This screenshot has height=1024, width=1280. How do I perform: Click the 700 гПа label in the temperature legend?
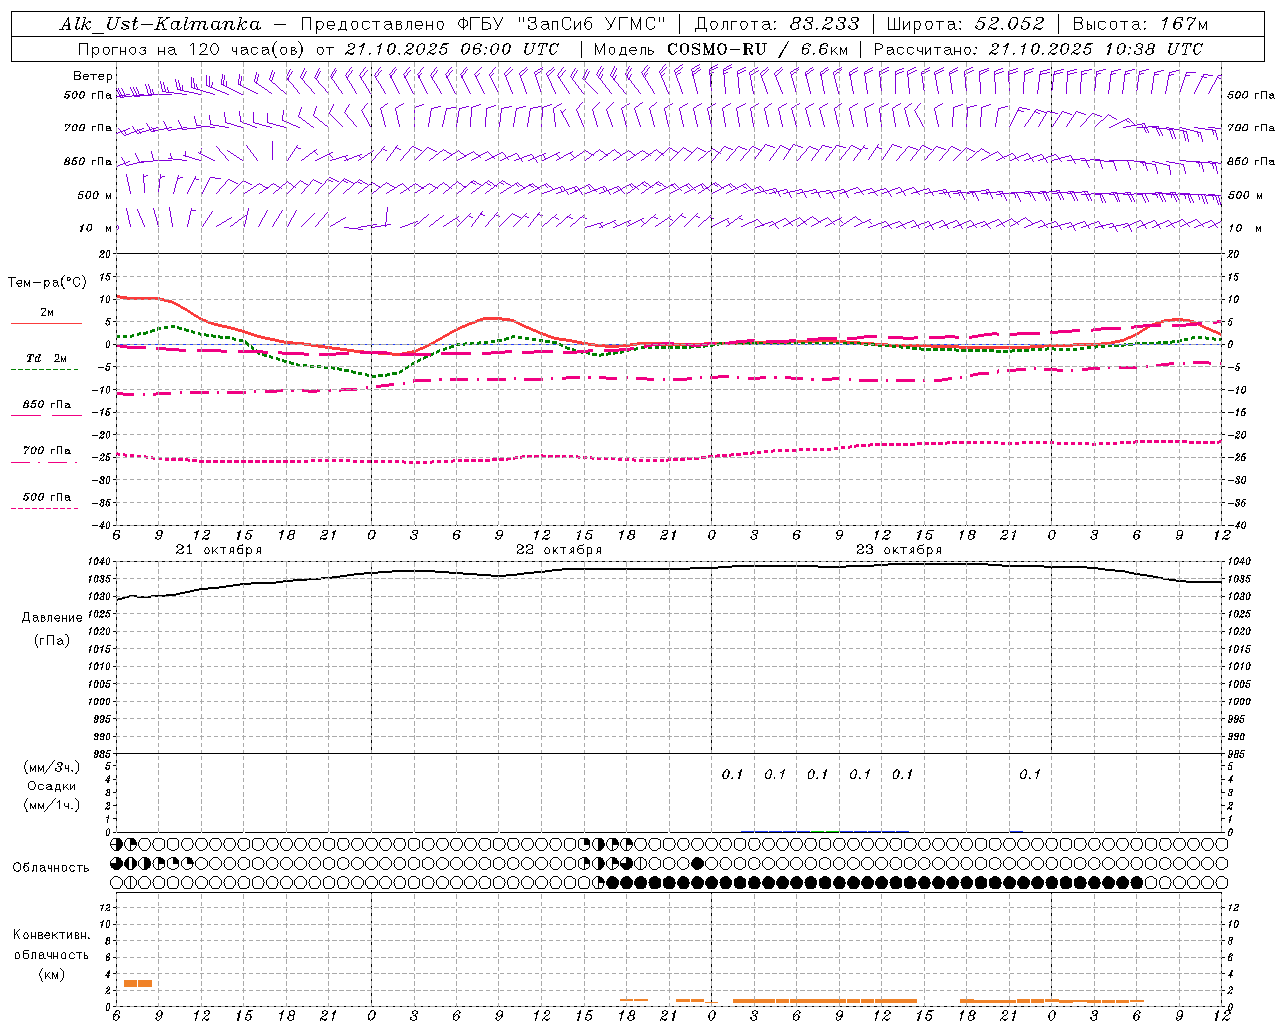[x=47, y=451]
